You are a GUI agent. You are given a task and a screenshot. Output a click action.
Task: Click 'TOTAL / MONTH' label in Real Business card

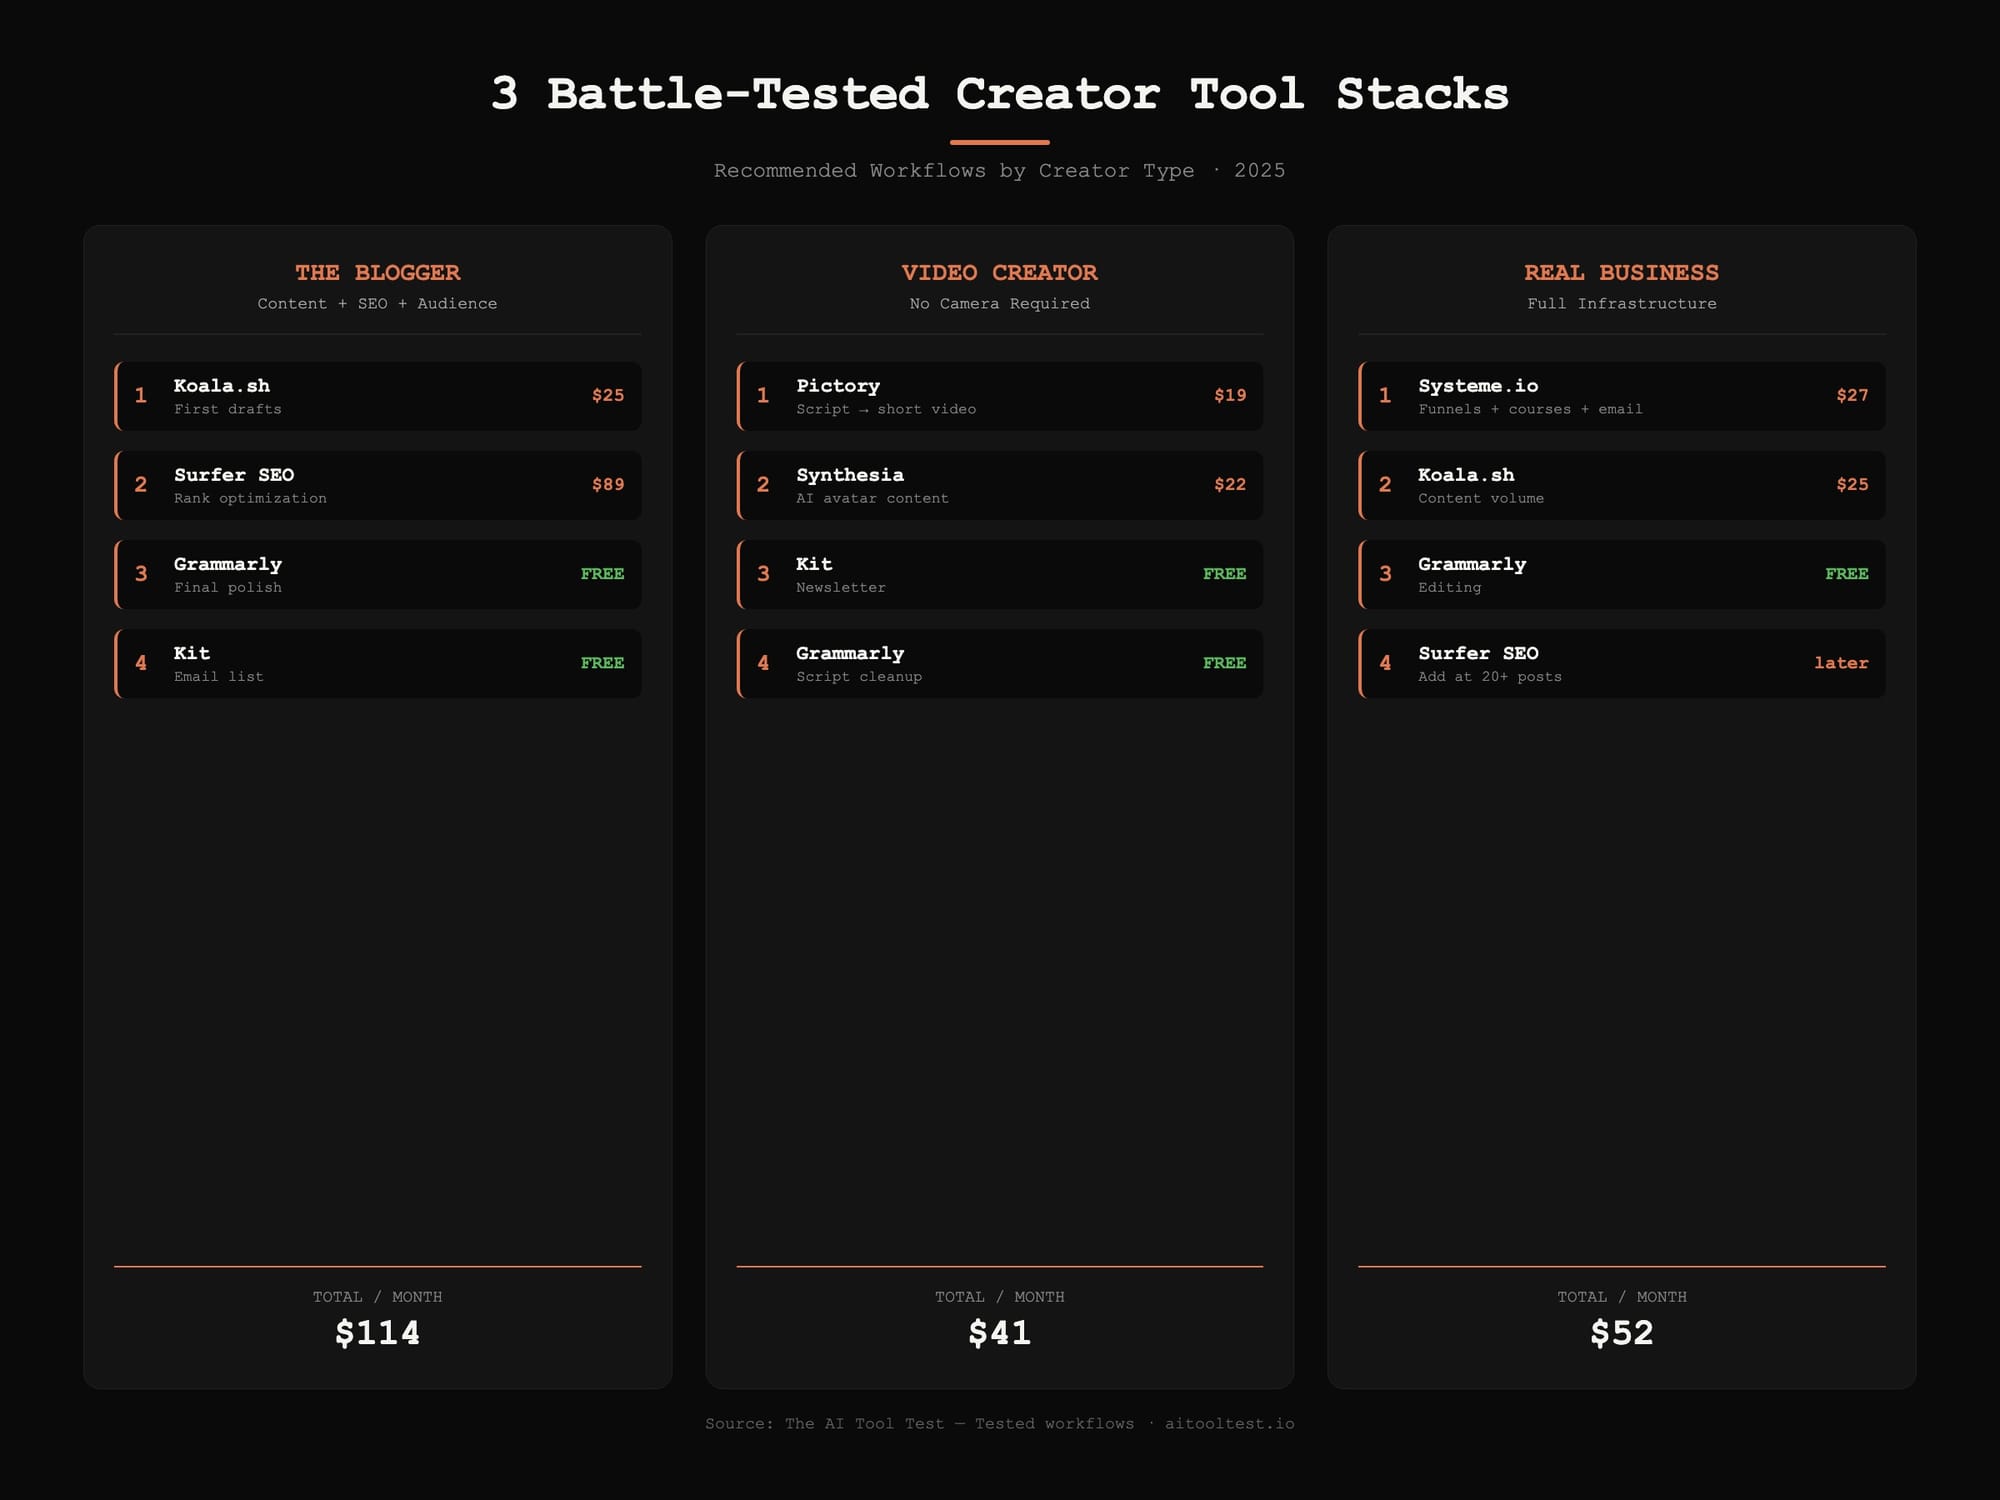click(1622, 1297)
